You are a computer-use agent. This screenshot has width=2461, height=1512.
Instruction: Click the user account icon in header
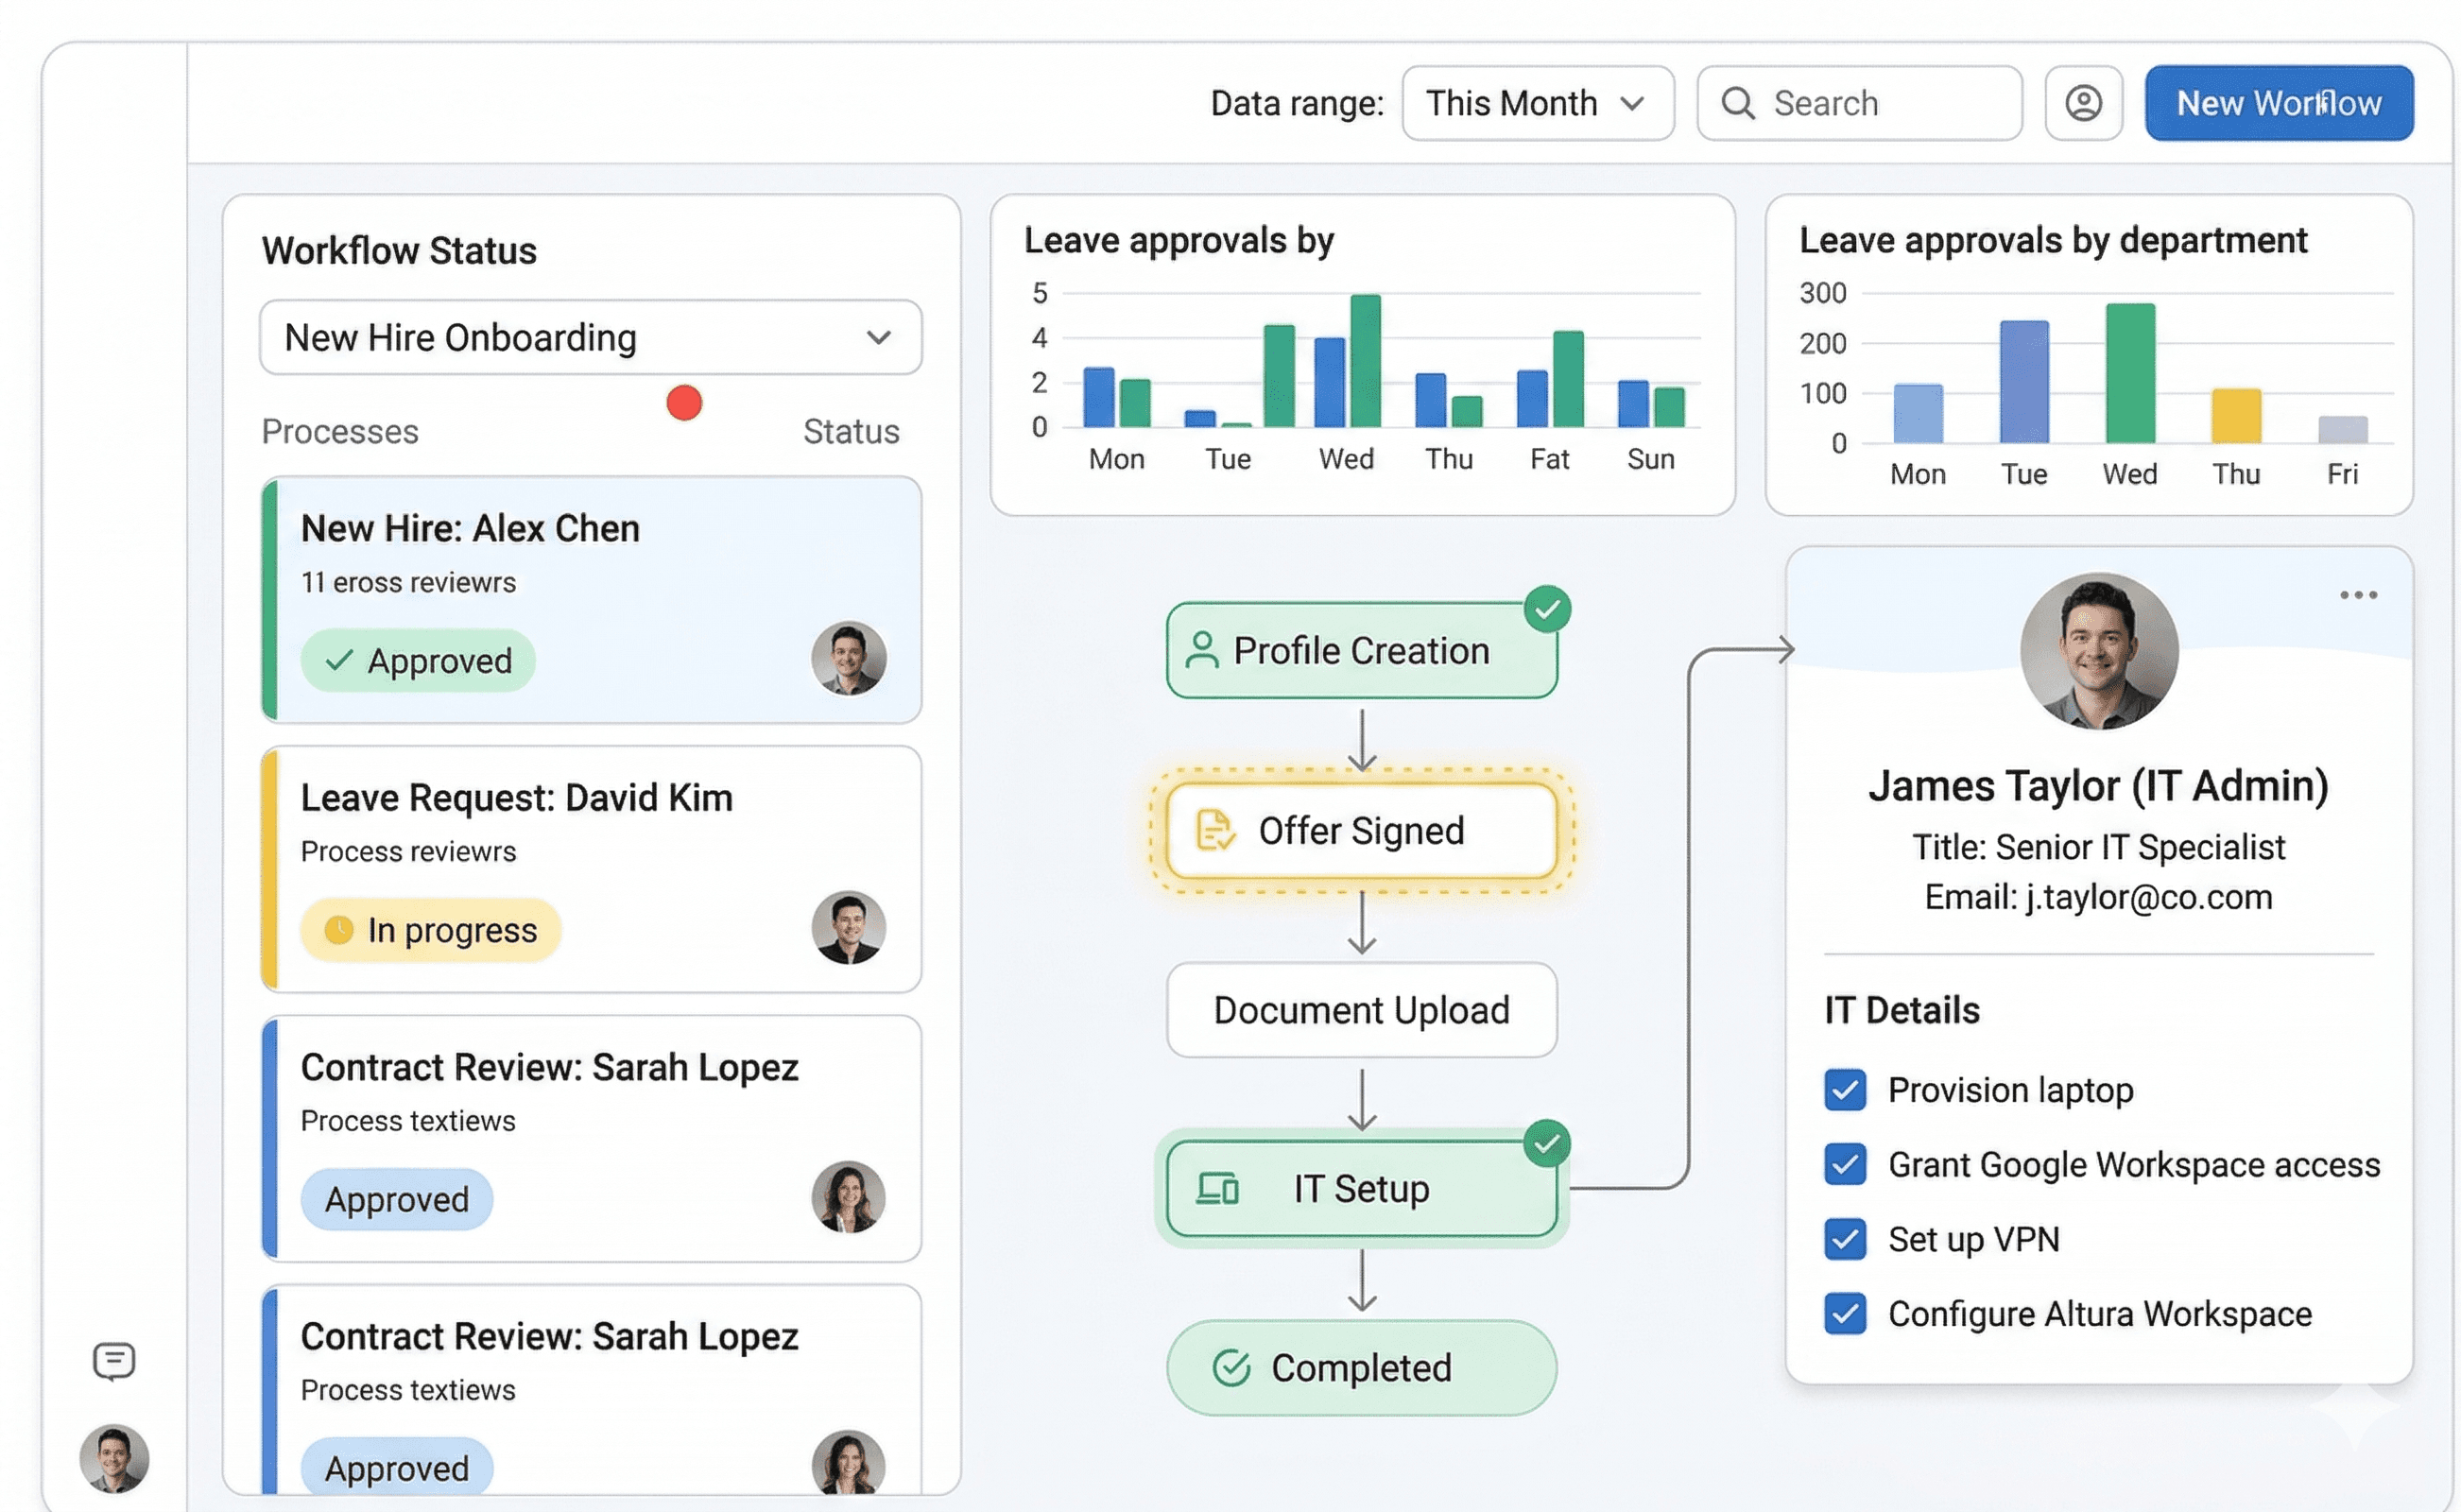[x=2083, y=103]
